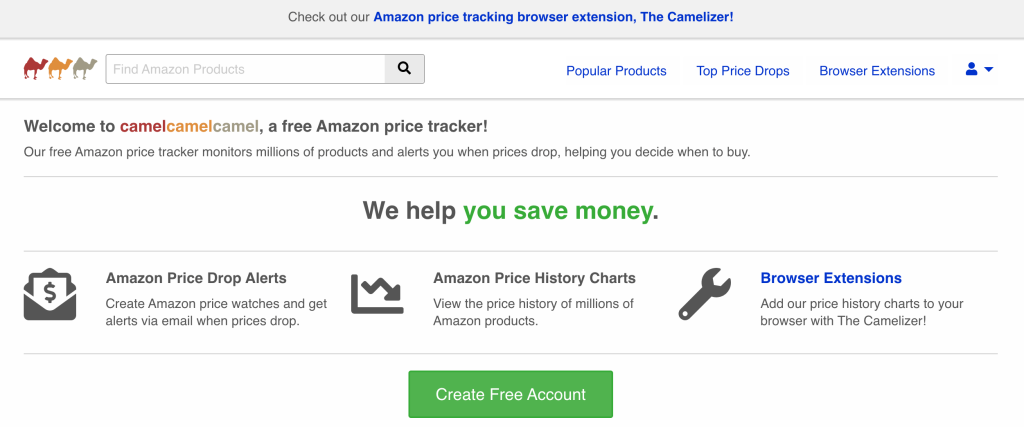
Task: Click the tan camel logo icon
Action: point(85,69)
